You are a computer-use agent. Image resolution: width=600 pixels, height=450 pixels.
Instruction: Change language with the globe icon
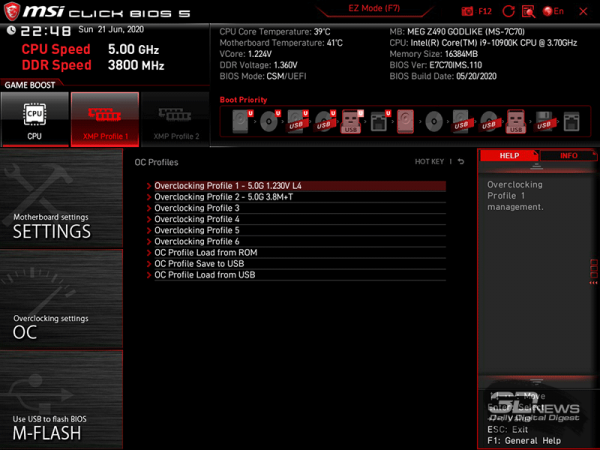tap(549, 11)
